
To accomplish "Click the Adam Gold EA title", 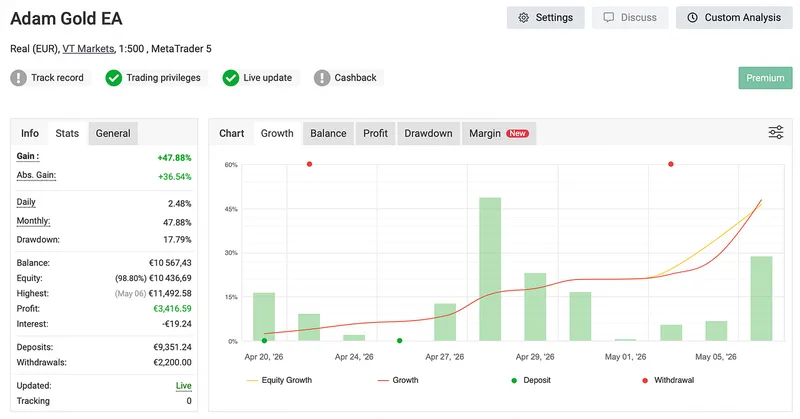I will click(x=66, y=19).
